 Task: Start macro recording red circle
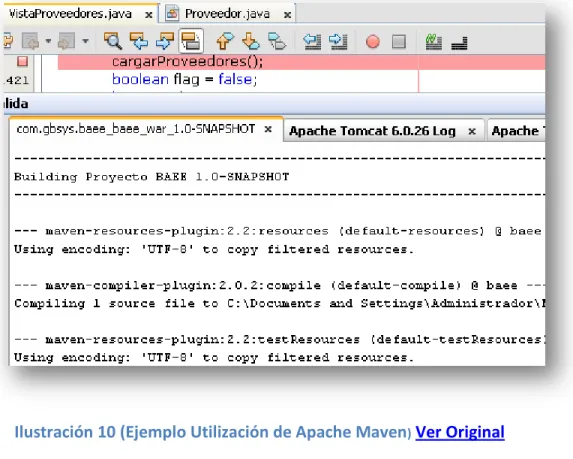(373, 42)
